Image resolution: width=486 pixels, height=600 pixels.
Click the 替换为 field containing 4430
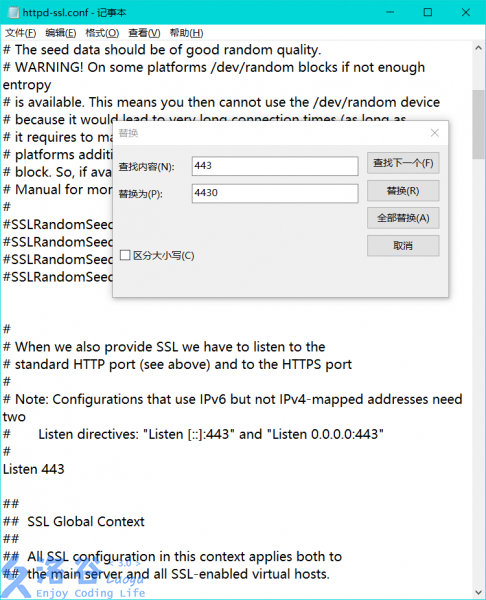(x=275, y=193)
